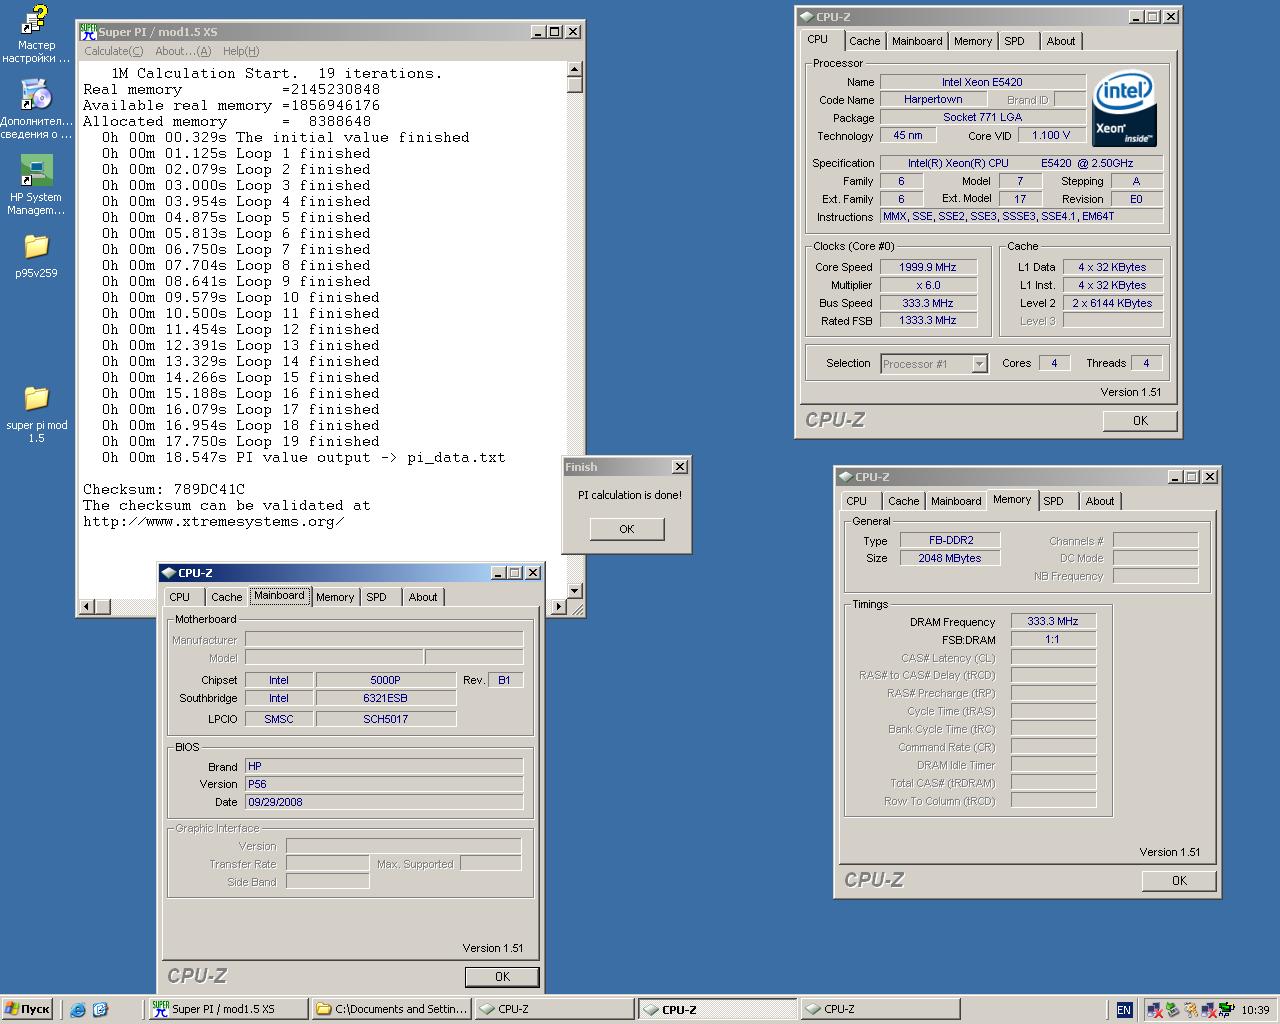Click OK in the CPU-Z Mainboard window

[502, 977]
